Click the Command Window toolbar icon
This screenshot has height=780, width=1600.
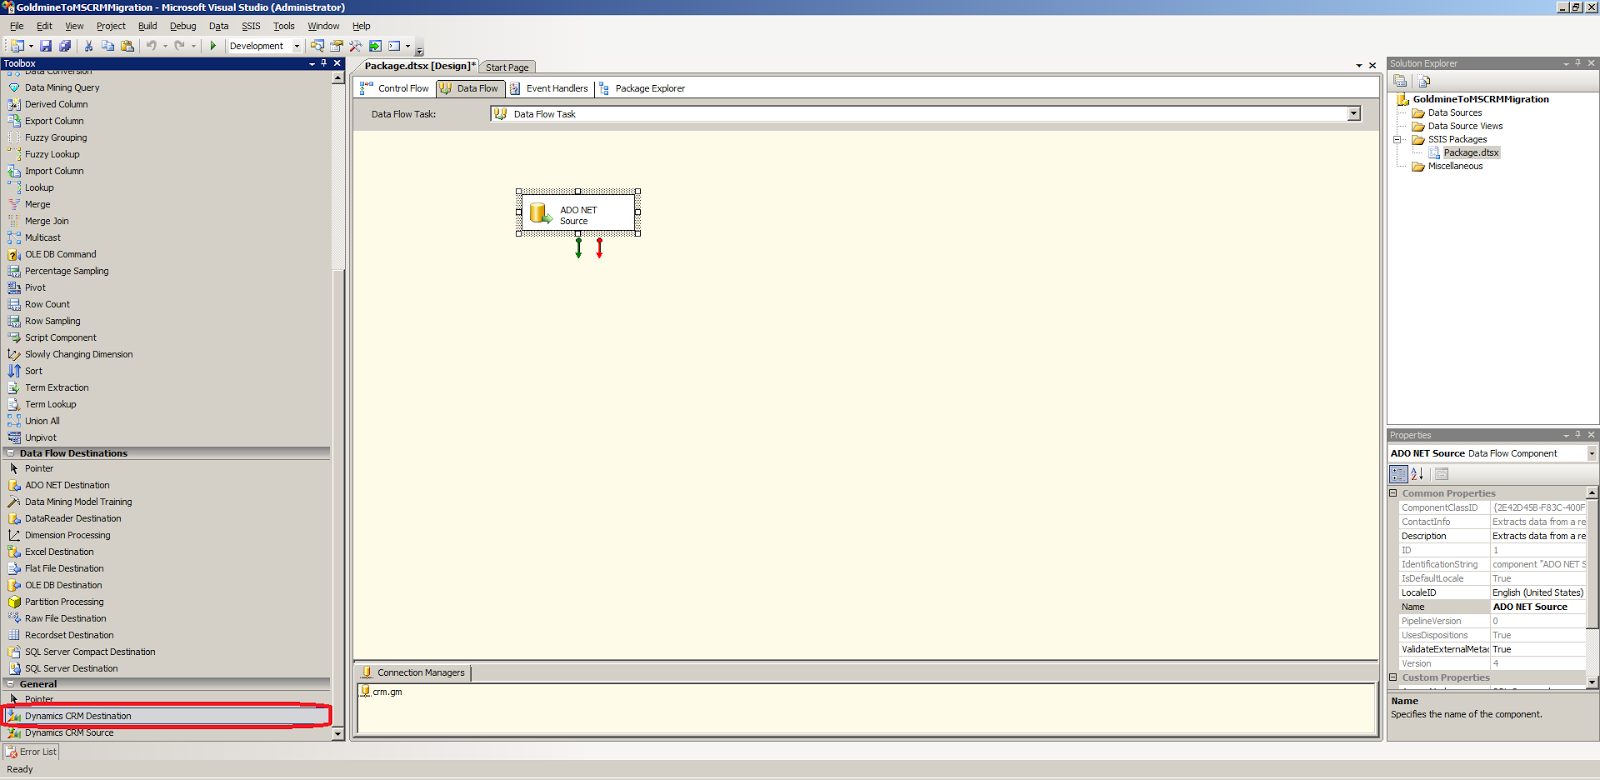tap(394, 46)
